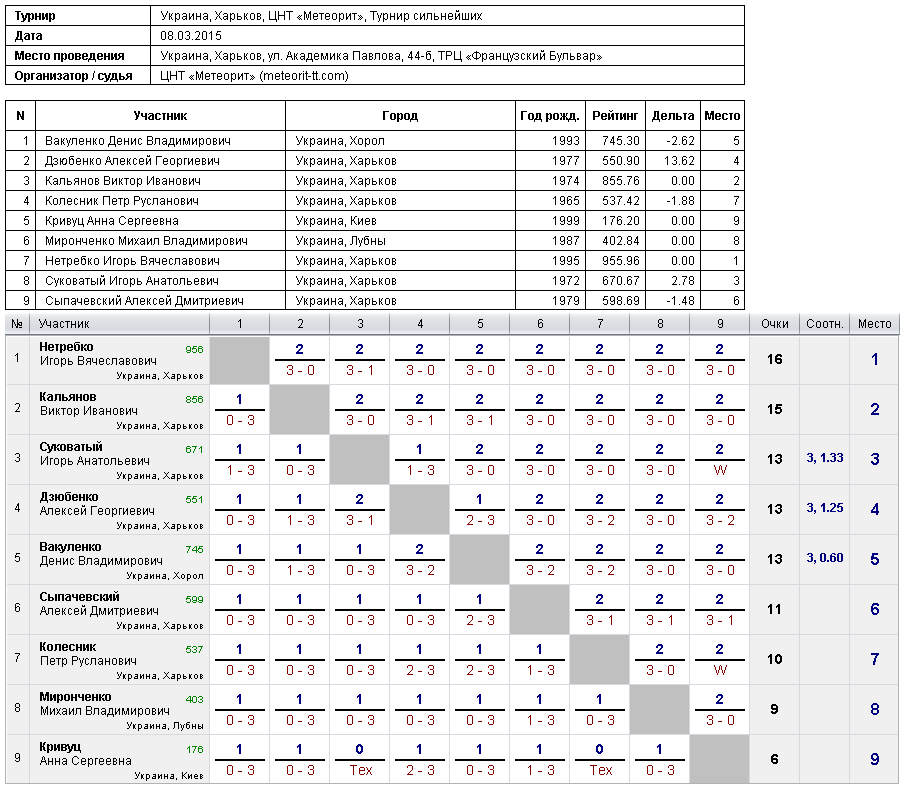Click 'Миронченко' name in results grid

[75, 697]
